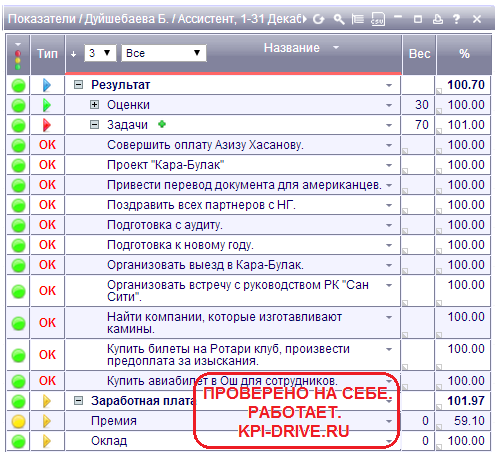The image size is (495, 453).
Task: Open the Все filter dropdown
Action: (164, 53)
